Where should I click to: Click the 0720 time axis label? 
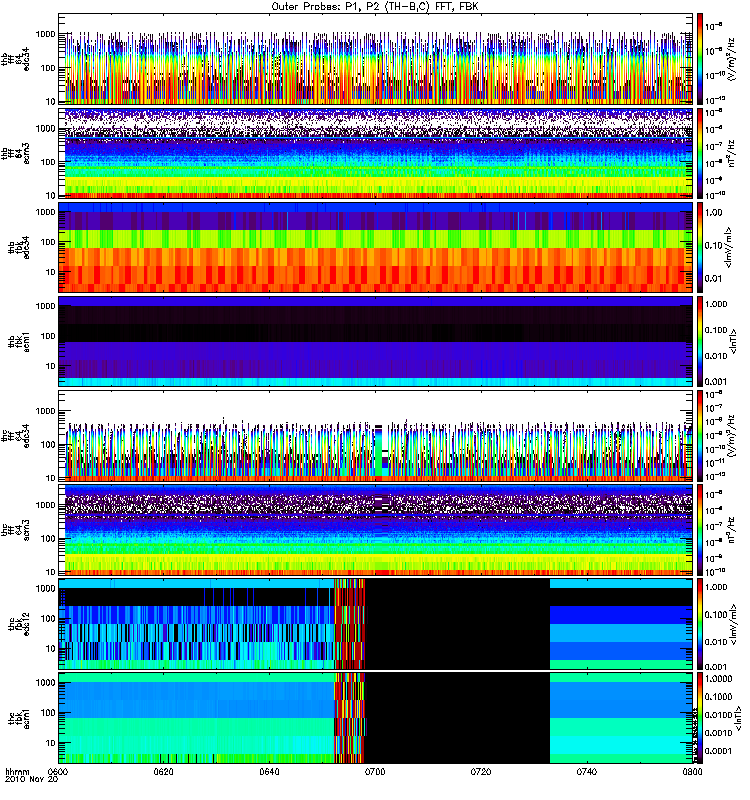click(481, 771)
